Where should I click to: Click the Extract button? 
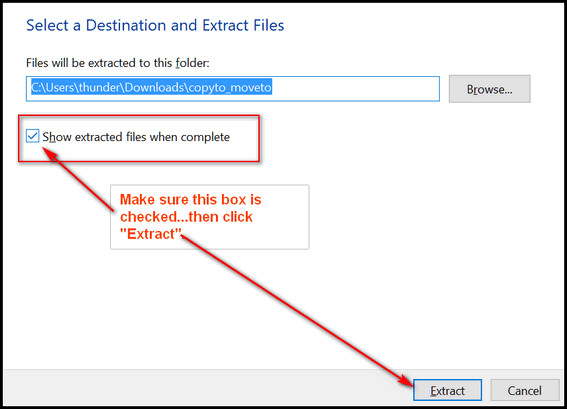(447, 390)
